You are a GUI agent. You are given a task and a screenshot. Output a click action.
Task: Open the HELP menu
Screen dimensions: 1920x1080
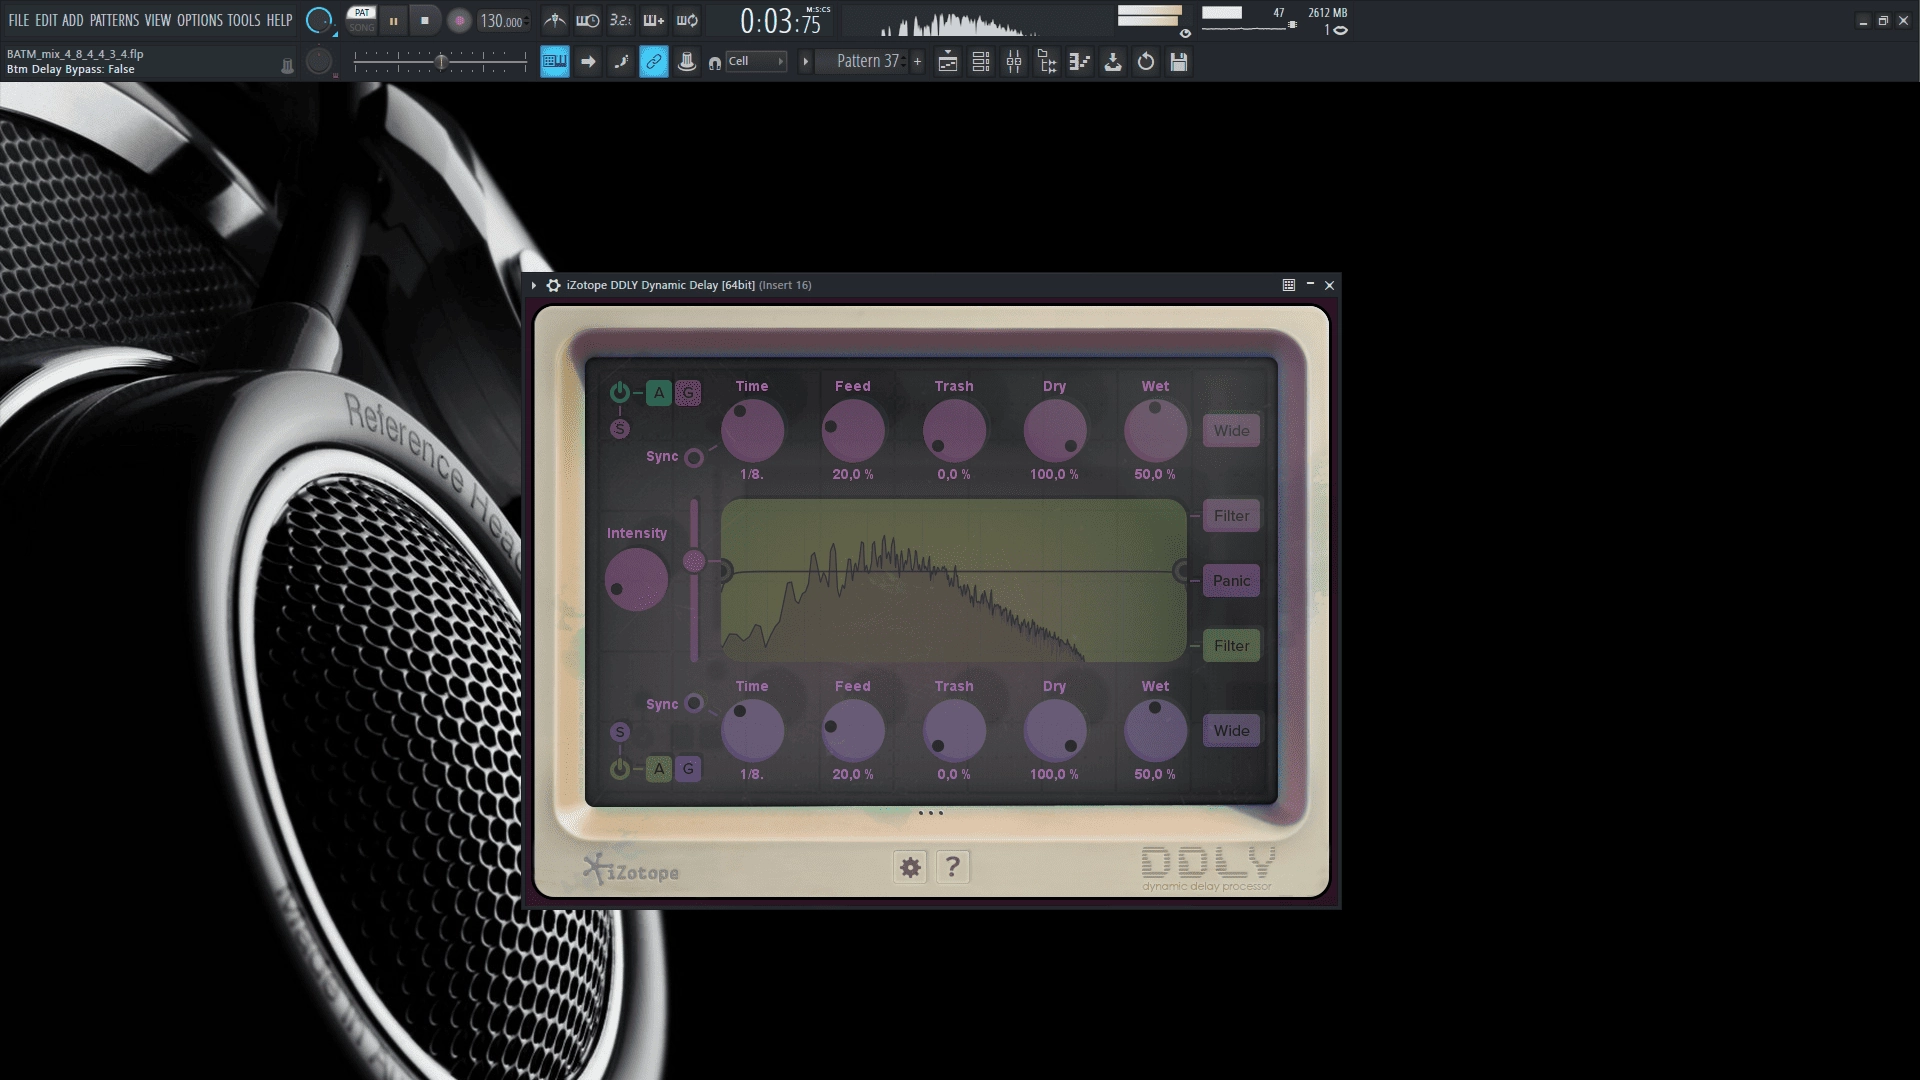point(279,20)
